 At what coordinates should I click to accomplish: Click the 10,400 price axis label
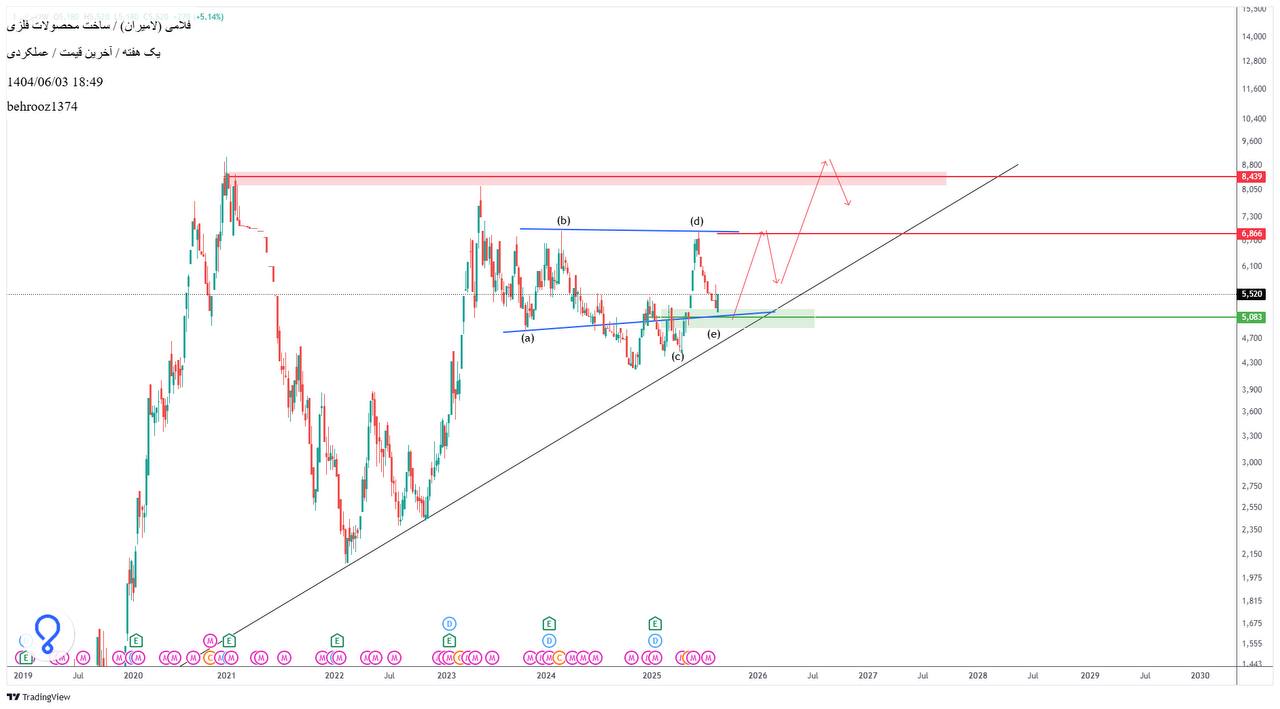(1254, 118)
